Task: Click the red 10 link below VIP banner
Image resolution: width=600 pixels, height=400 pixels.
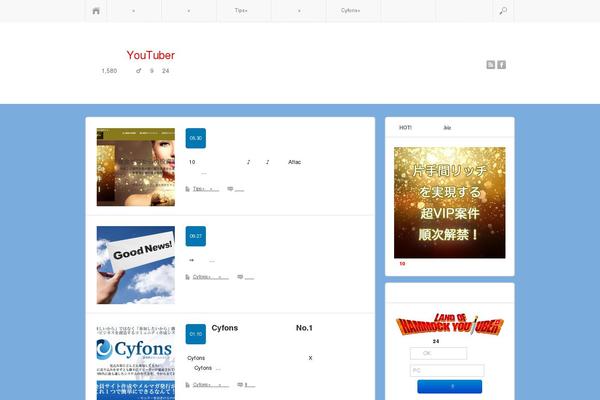Action: pyautogui.click(x=402, y=264)
